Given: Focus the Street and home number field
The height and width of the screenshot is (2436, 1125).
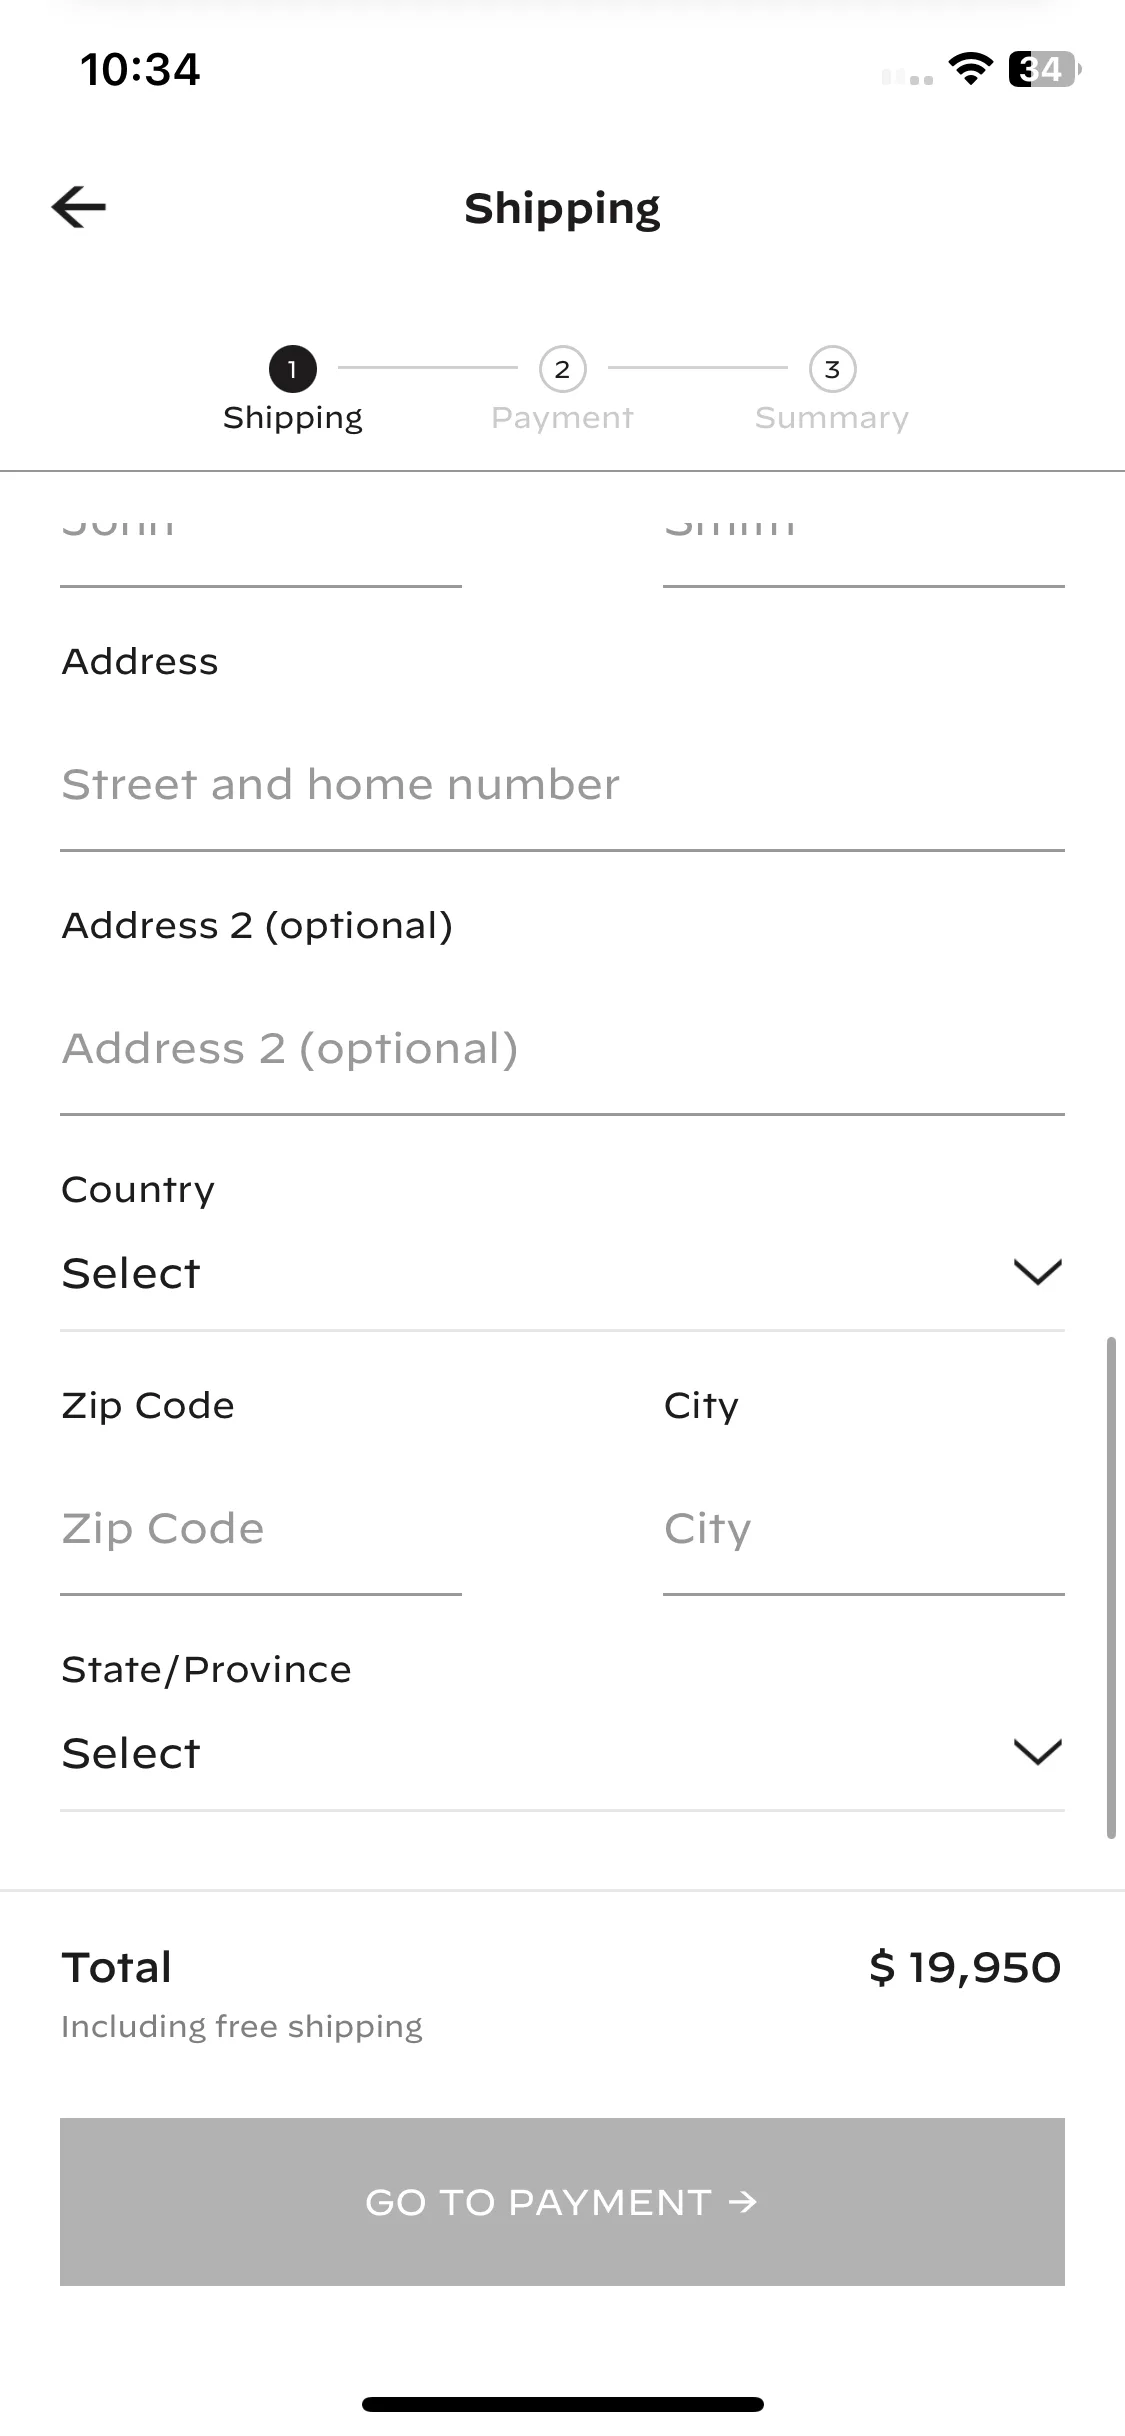Looking at the screenshot, I should (x=562, y=785).
